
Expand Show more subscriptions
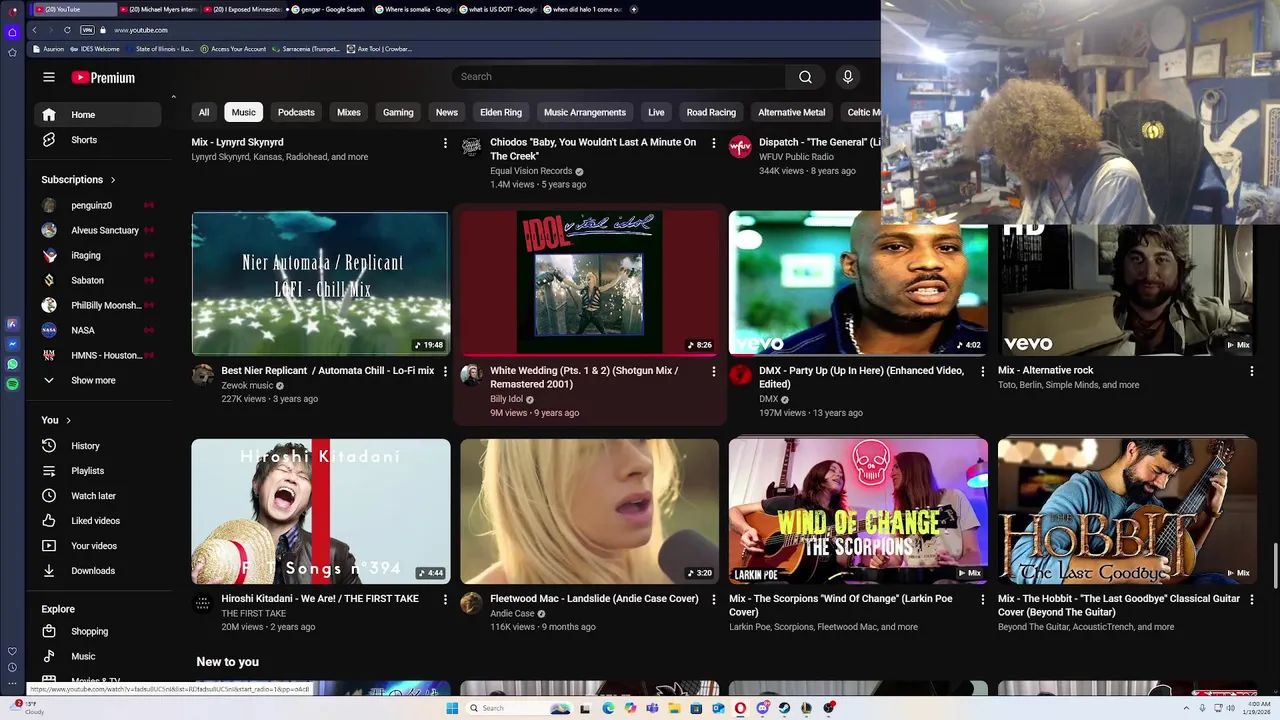tap(98, 381)
